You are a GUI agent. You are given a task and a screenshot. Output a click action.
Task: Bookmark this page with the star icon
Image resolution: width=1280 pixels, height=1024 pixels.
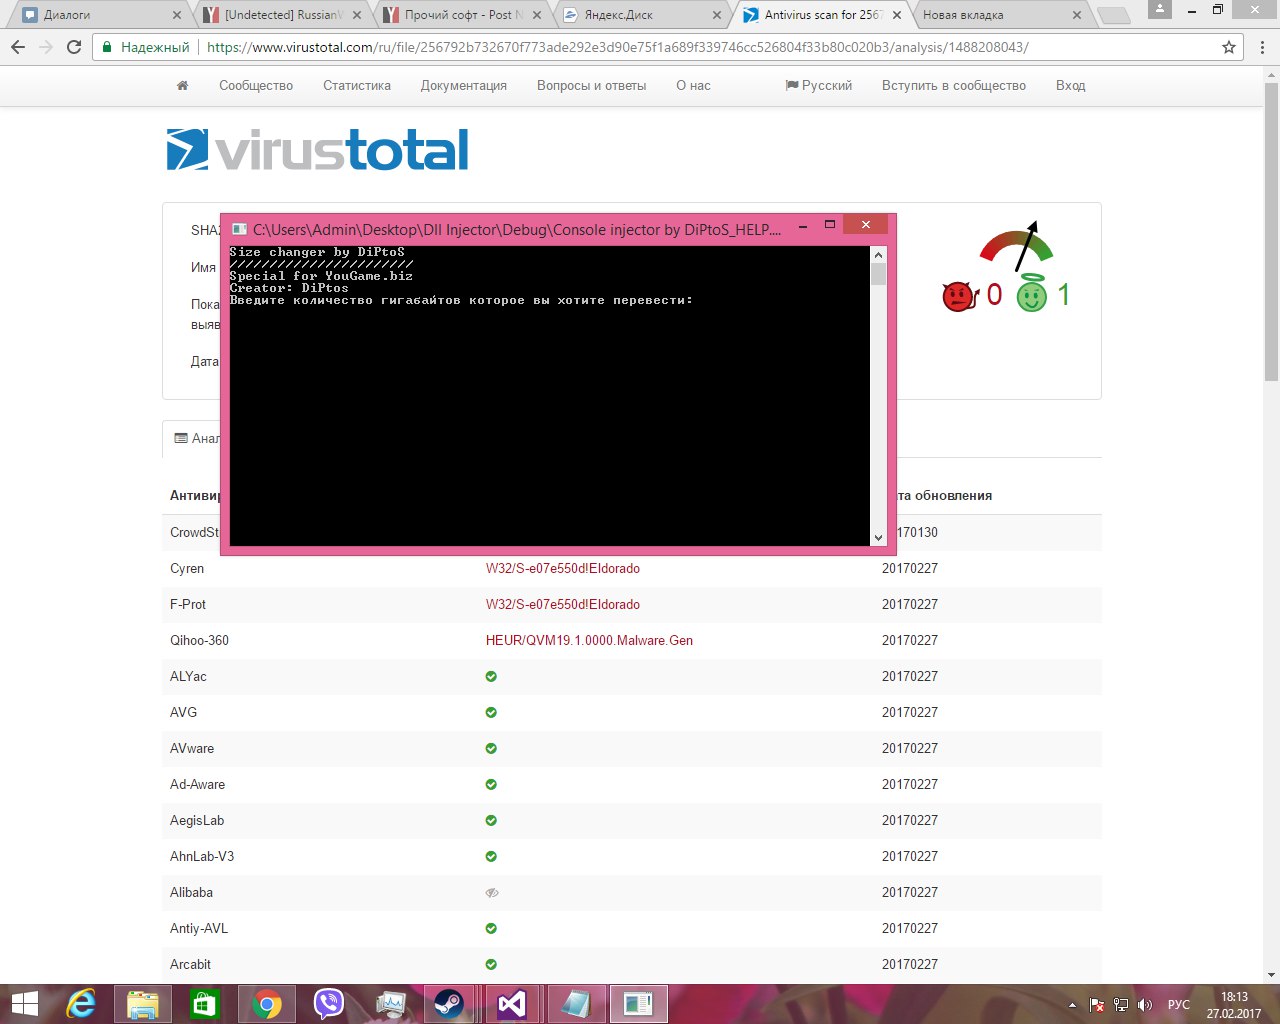tap(1229, 47)
